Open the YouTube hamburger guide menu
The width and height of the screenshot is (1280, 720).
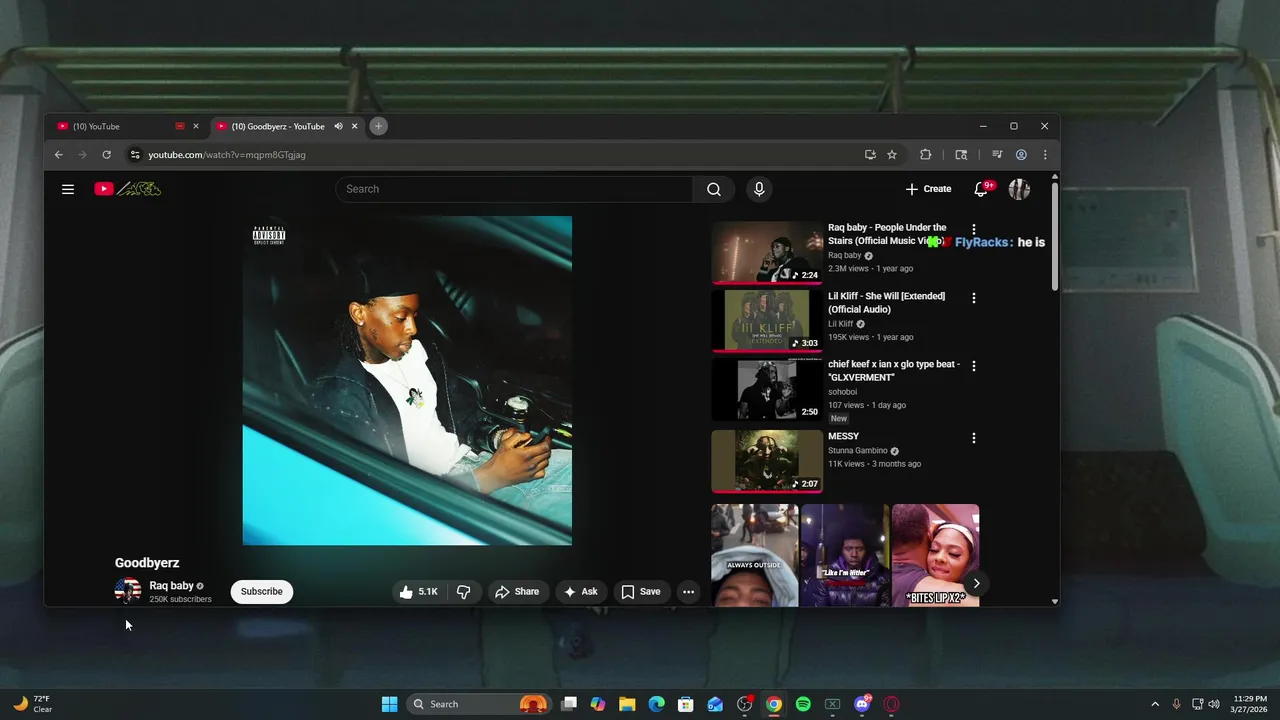tap(68, 189)
